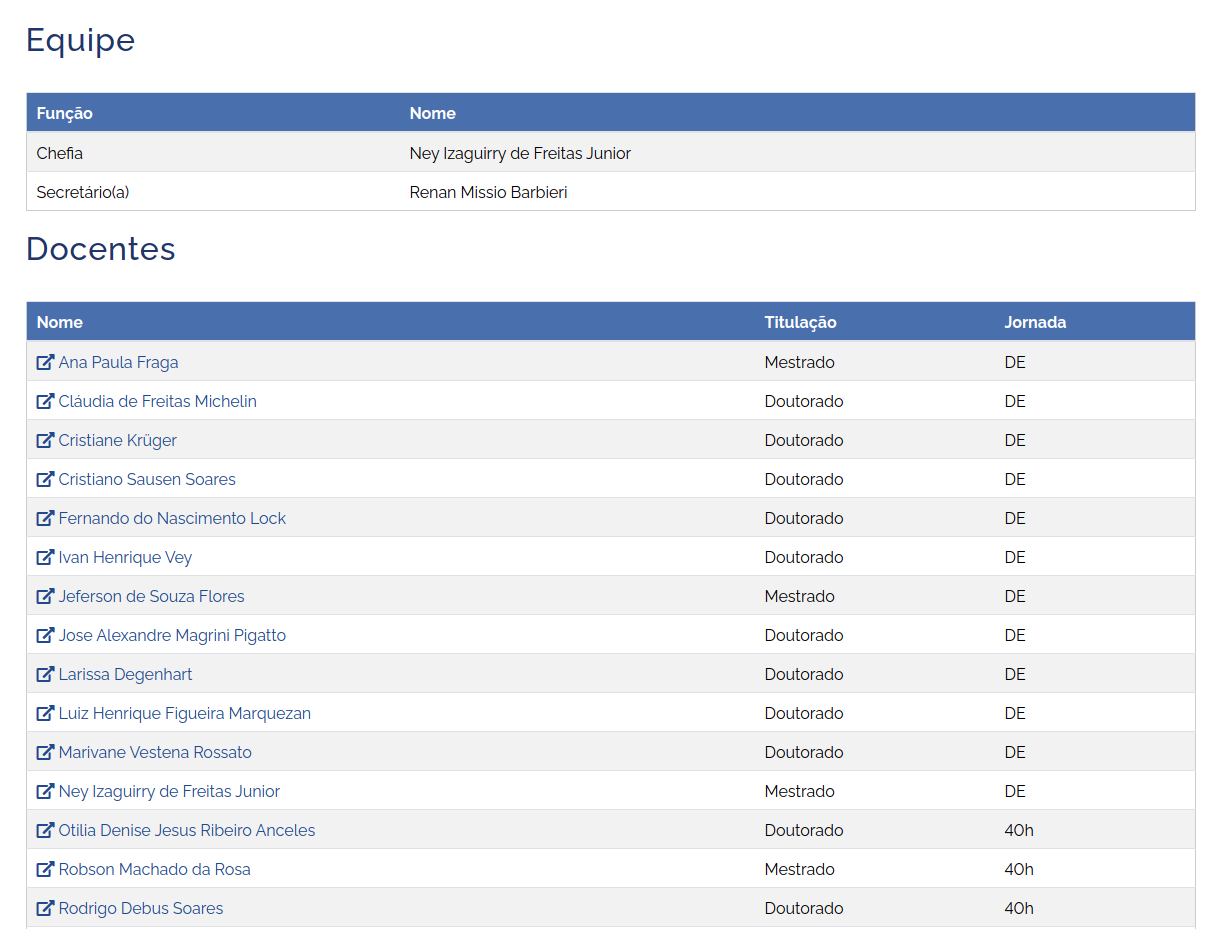Go to Luiz Henrique Figueira Marquezan's page

tap(184, 713)
